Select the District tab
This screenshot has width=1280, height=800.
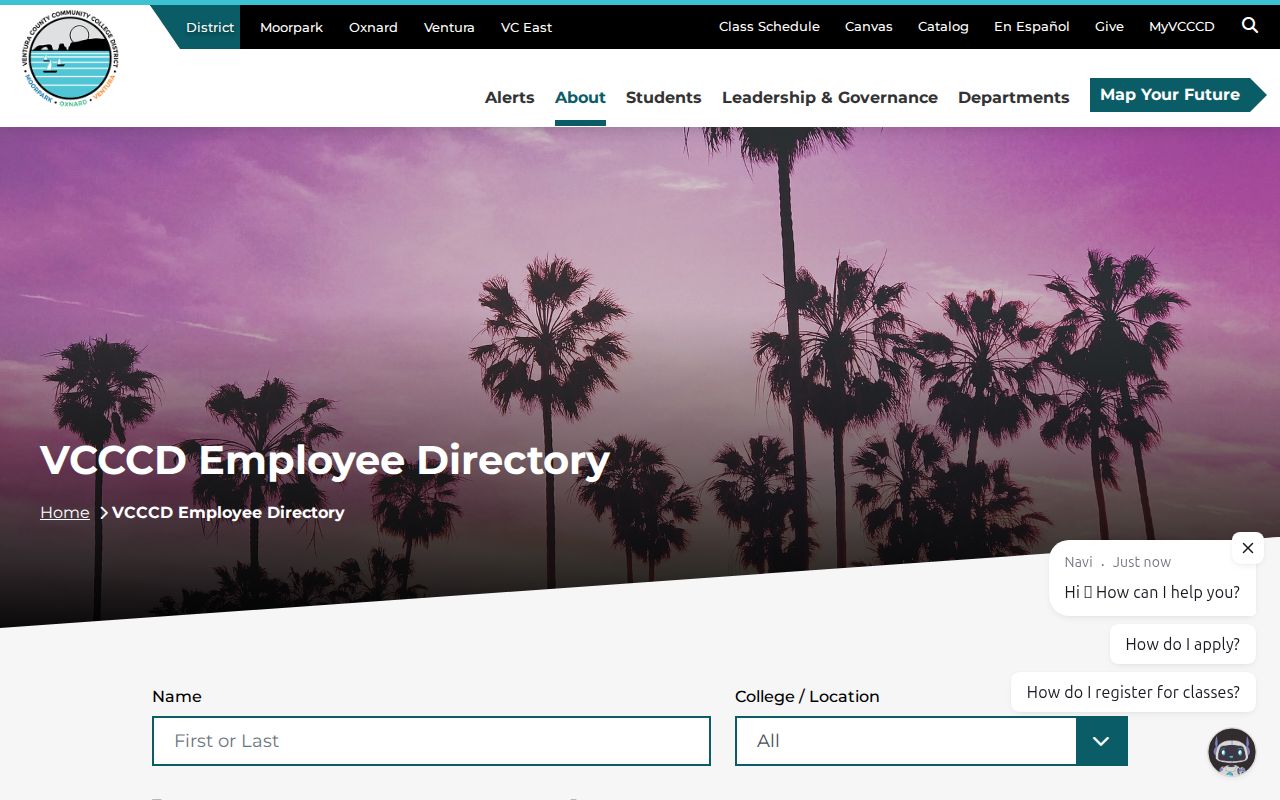tap(210, 27)
